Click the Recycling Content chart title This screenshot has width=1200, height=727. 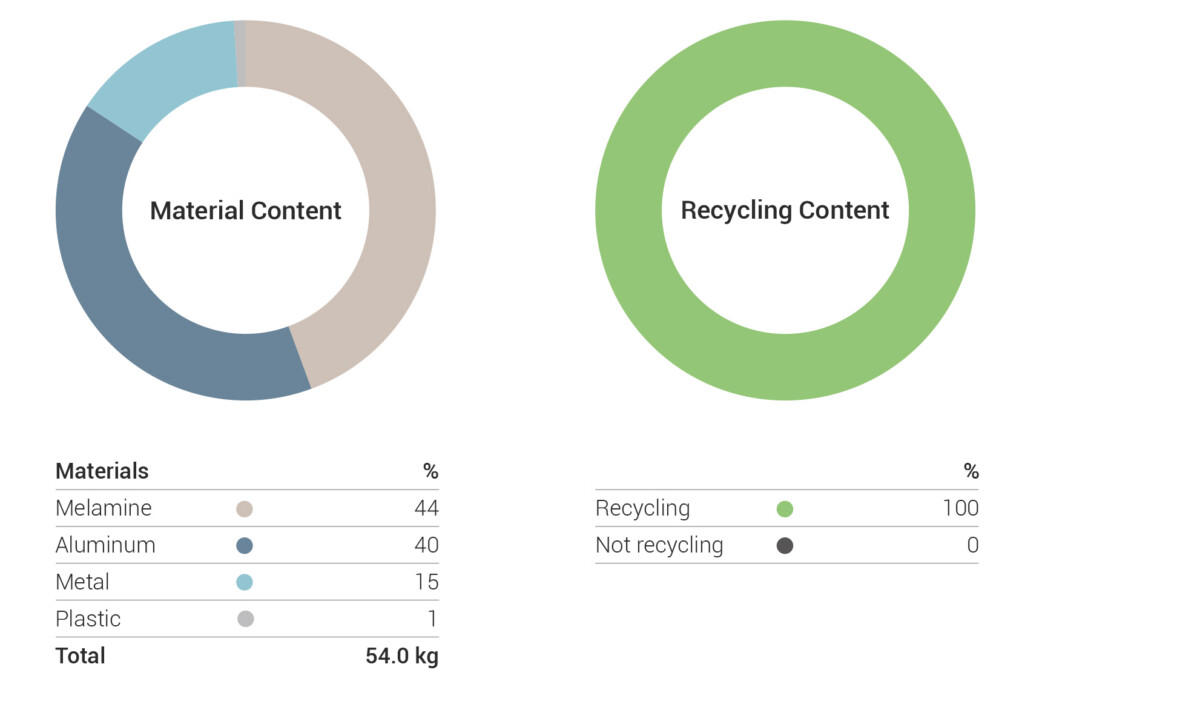[x=785, y=211]
